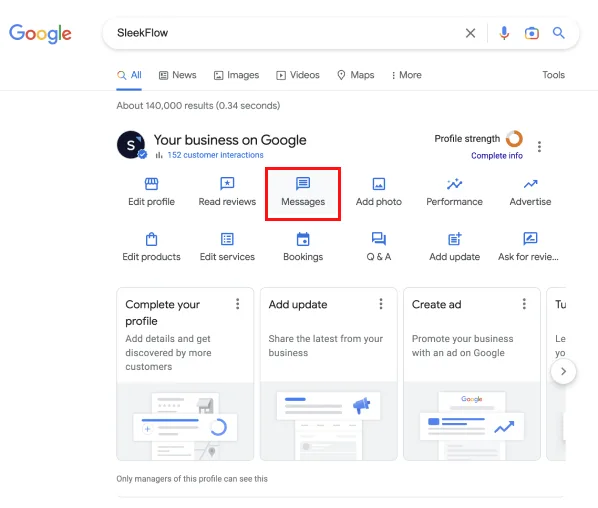598x508 pixels.
Task: Open the Create ad card heading
Action: click(436, 305)
